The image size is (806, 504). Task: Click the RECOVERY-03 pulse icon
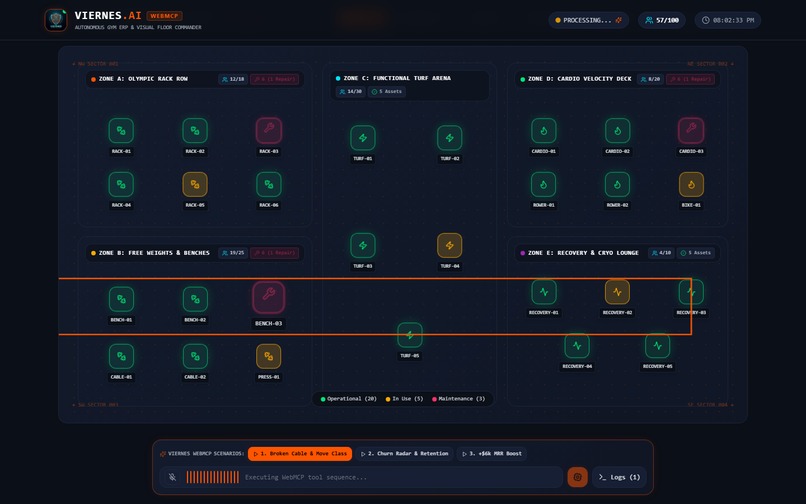pos(691,292)
